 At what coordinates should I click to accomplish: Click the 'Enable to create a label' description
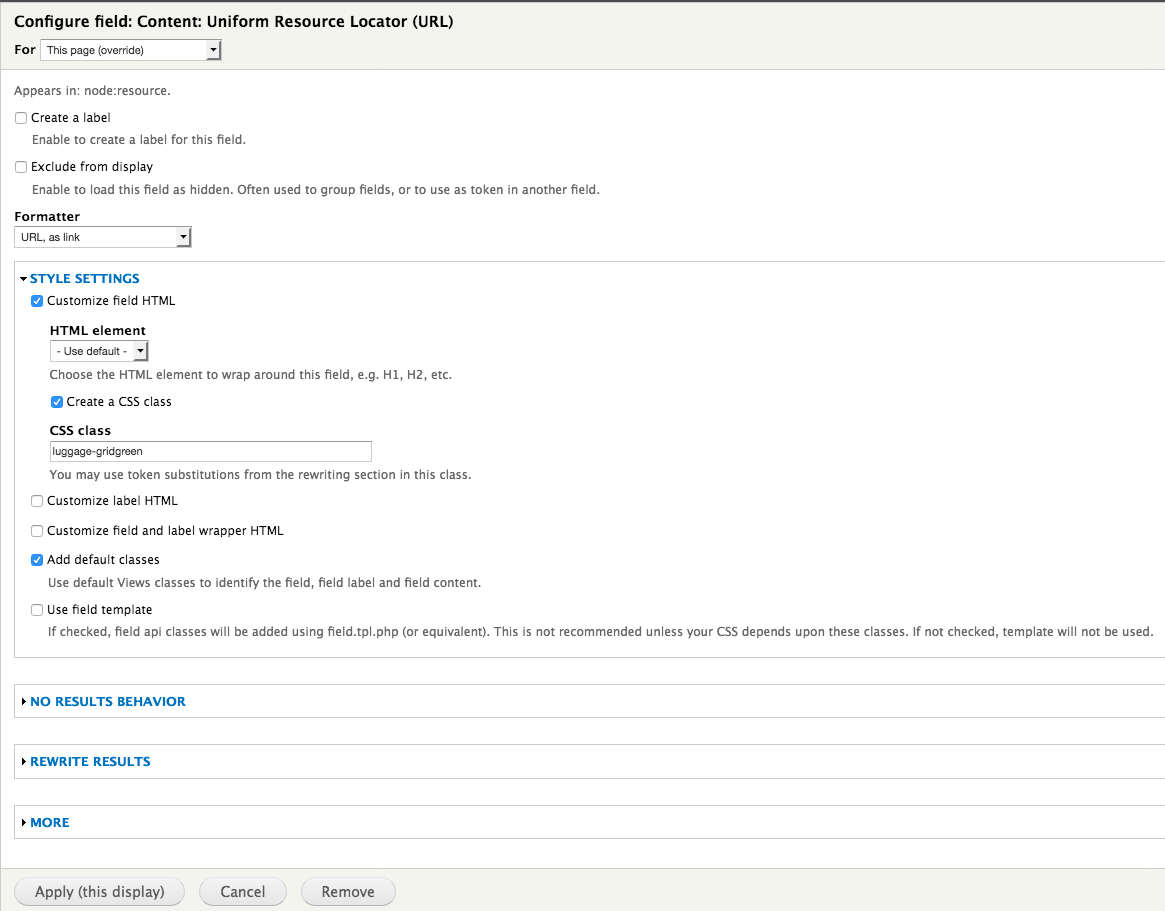point(139,140)
